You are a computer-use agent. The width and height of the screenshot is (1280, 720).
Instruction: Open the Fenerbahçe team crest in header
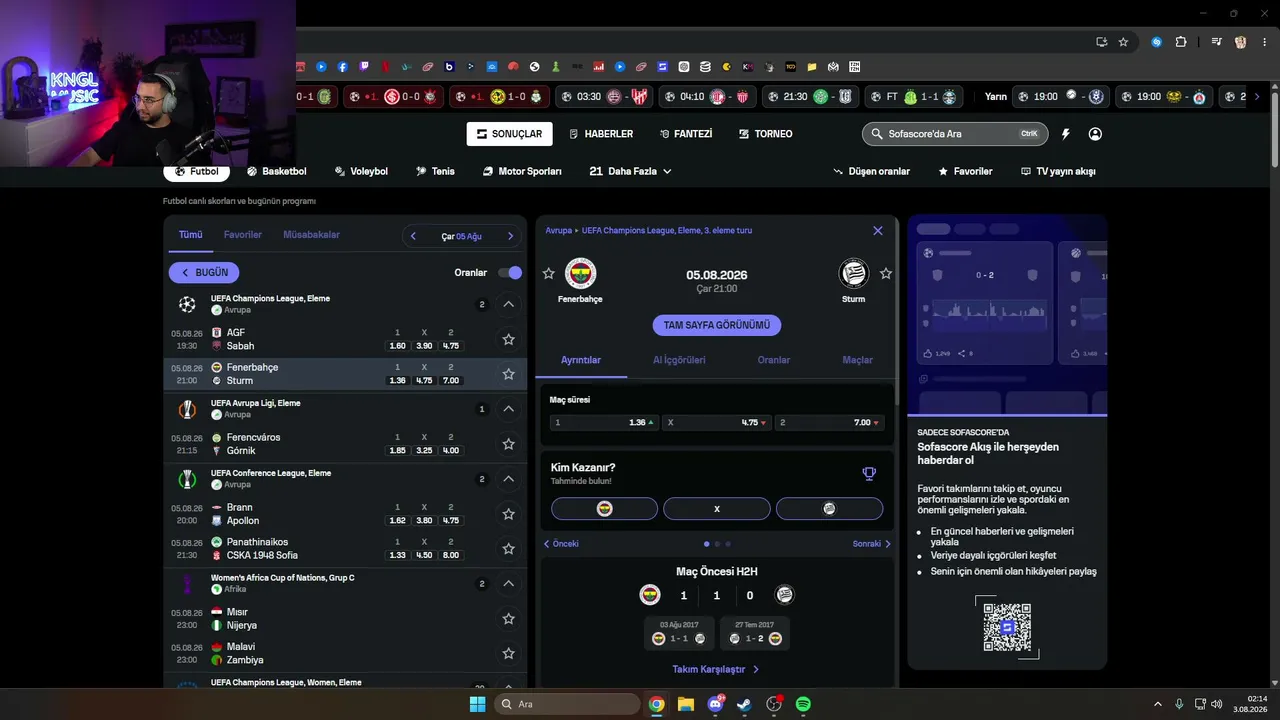[580, 273]
